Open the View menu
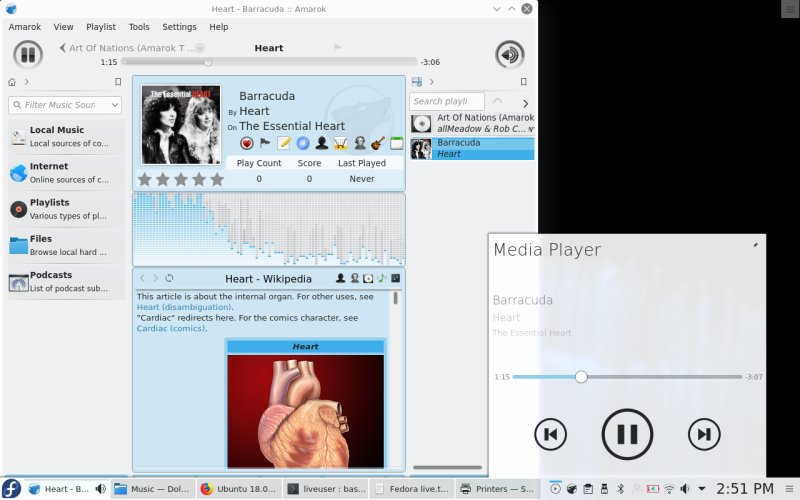The height and width of the screenshot is (500, 800). [x=63, y=27]
